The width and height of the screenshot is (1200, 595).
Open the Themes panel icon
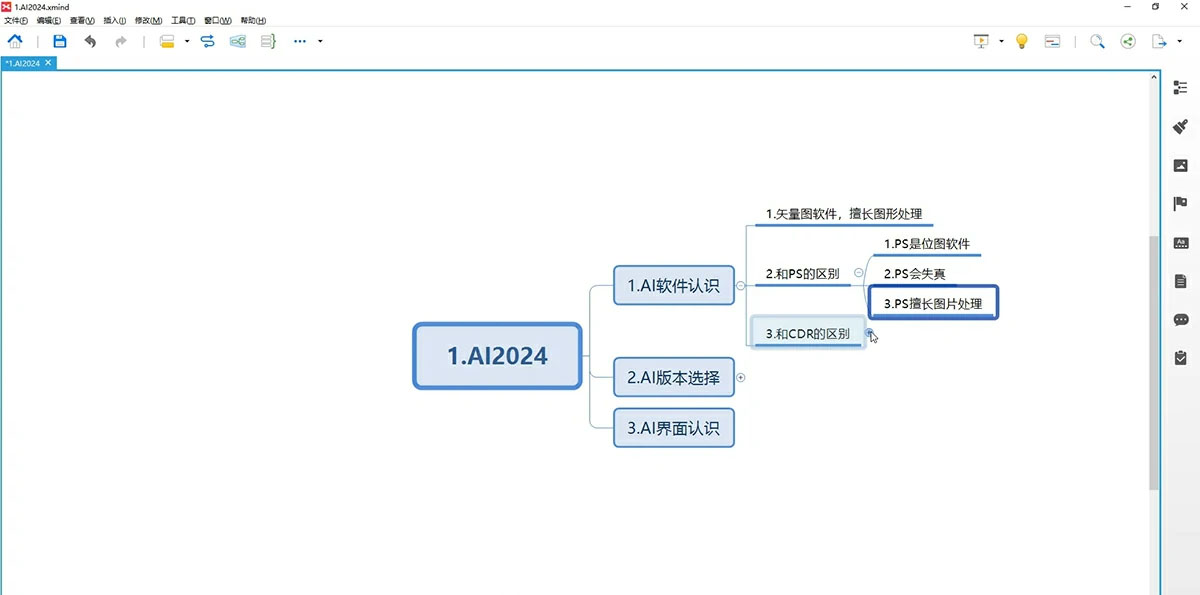(1181, 242)
